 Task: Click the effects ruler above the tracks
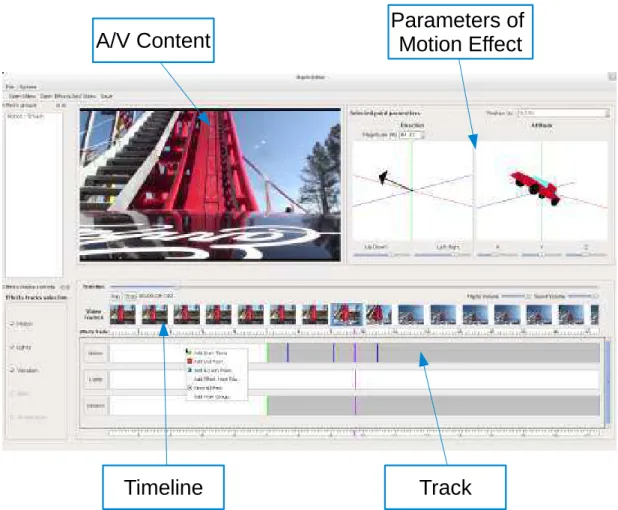coord(354,332)
